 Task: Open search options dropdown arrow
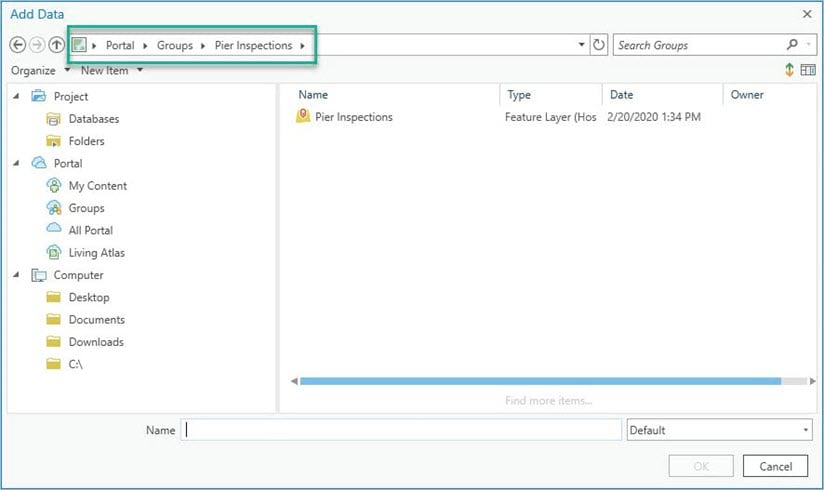[808, 45]
